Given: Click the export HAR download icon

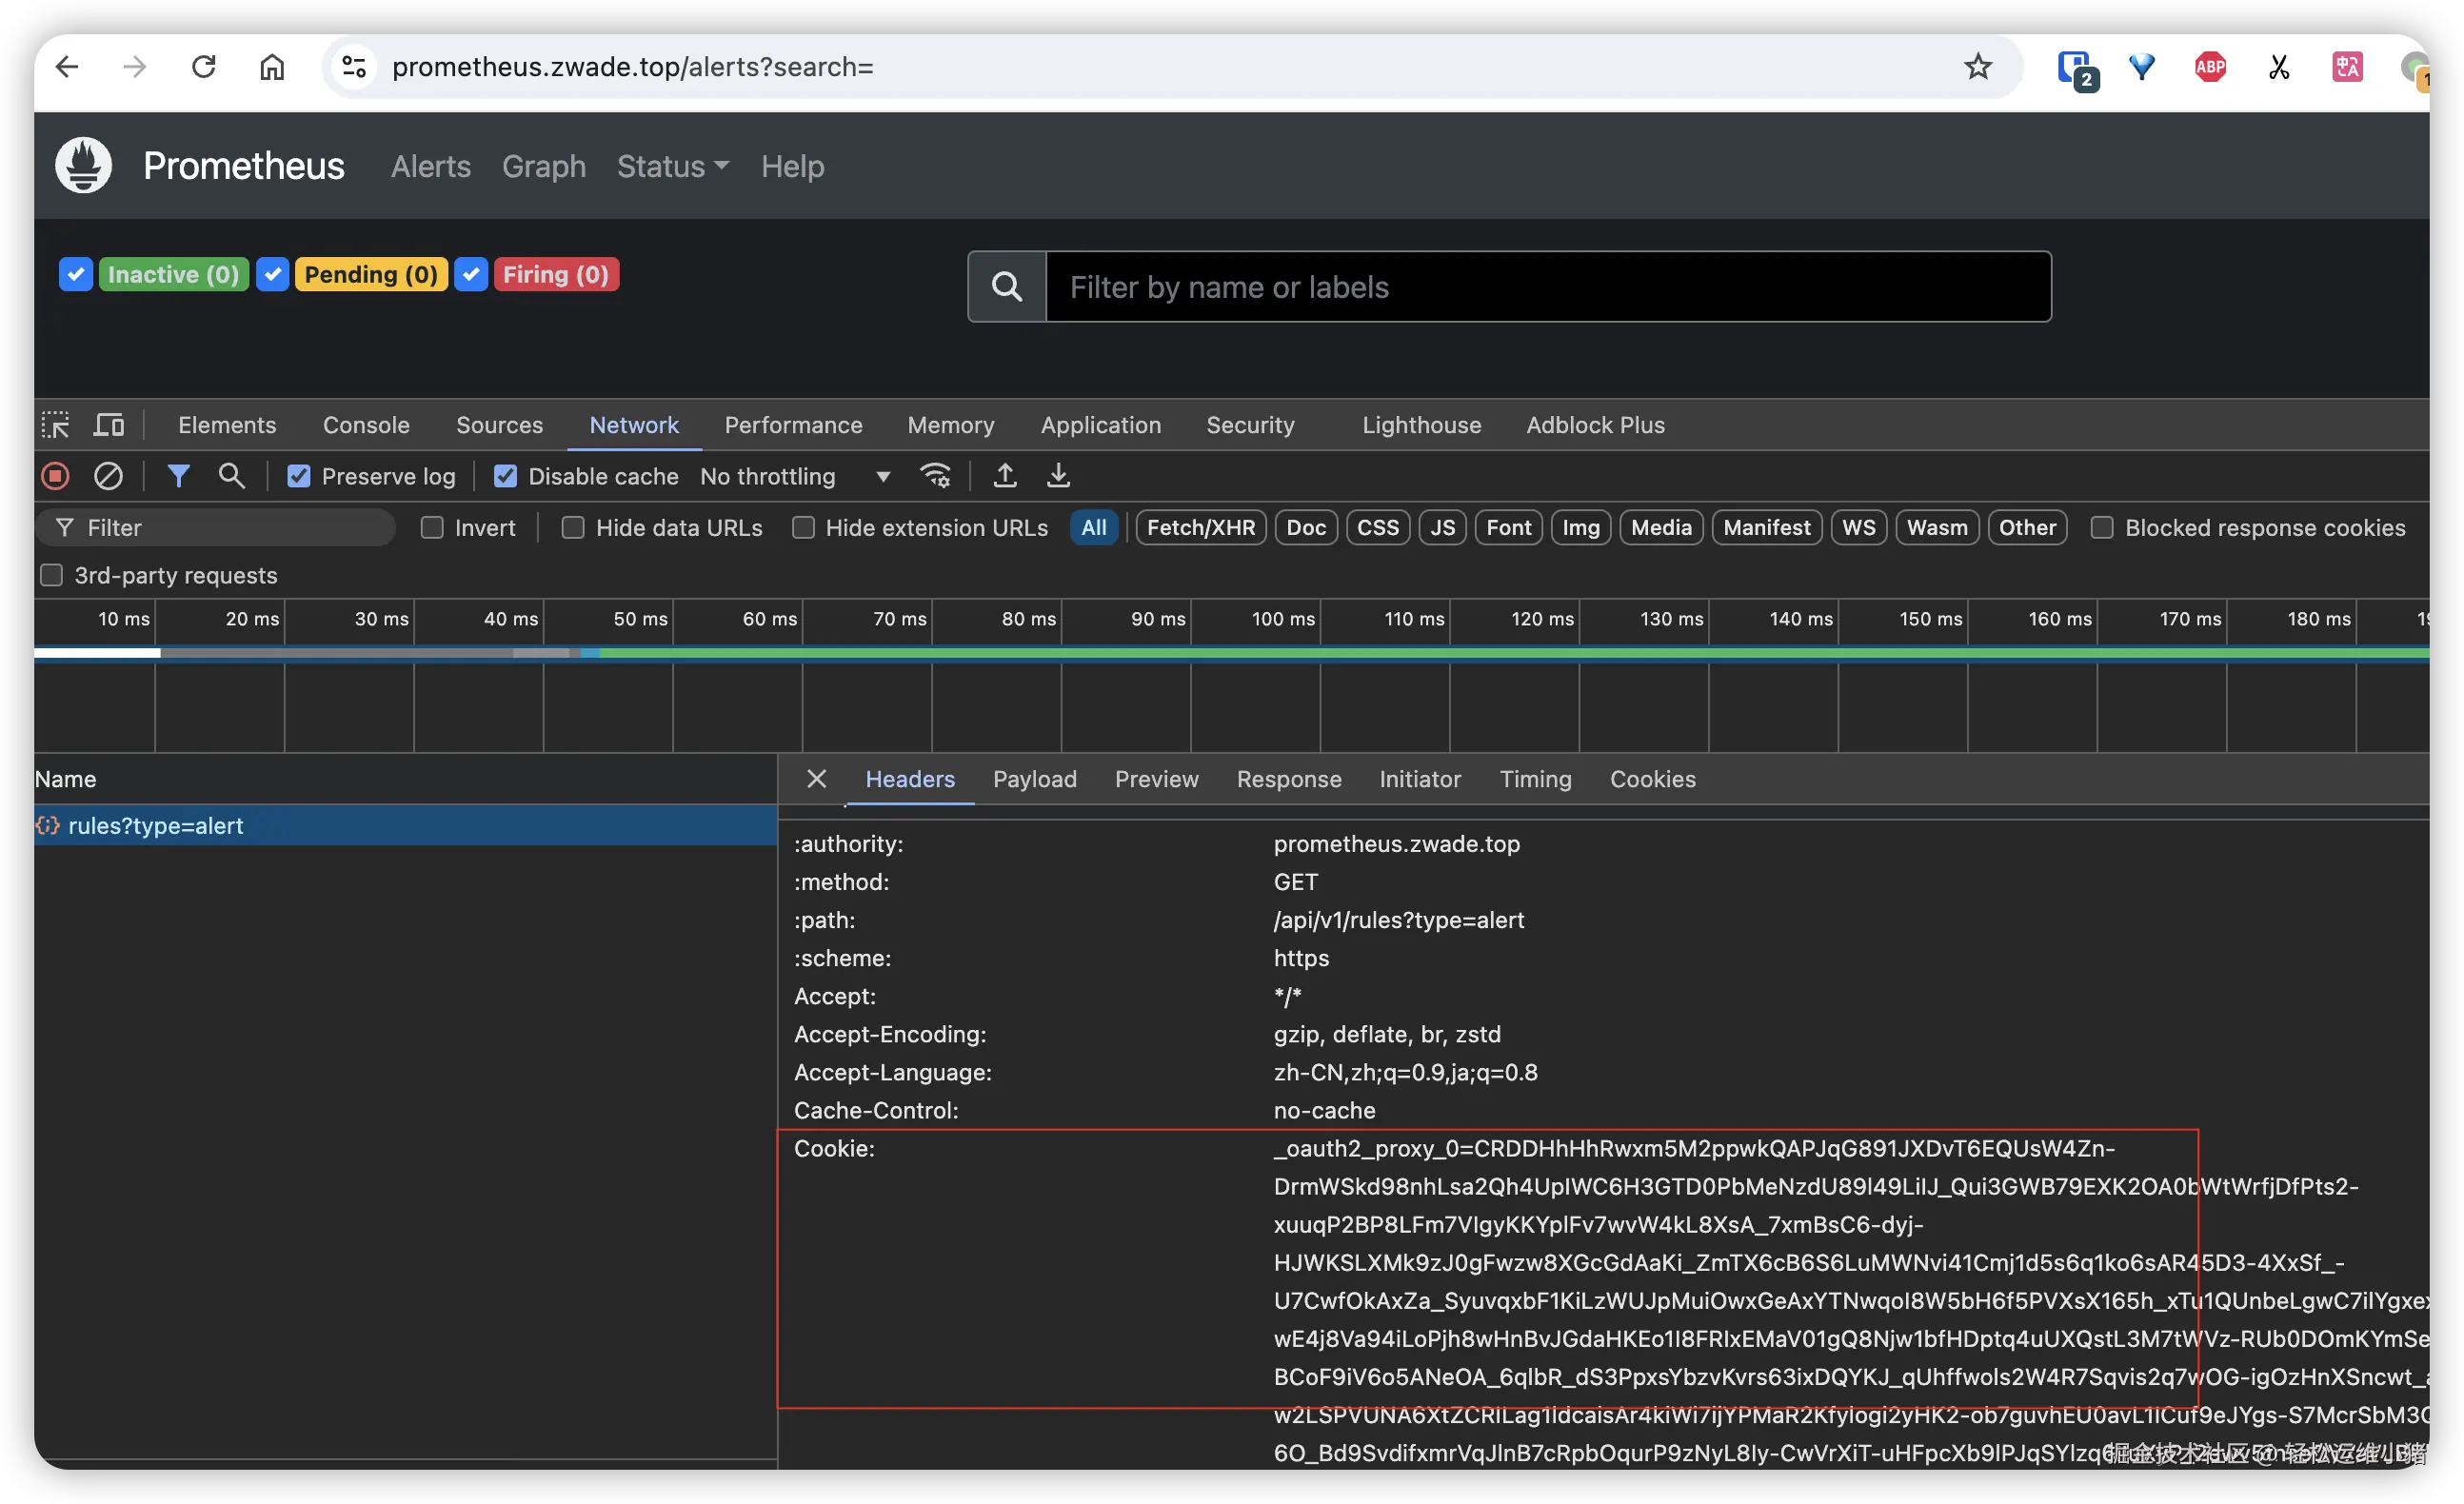Looking at the screenshot, I should coord(1058,476).
